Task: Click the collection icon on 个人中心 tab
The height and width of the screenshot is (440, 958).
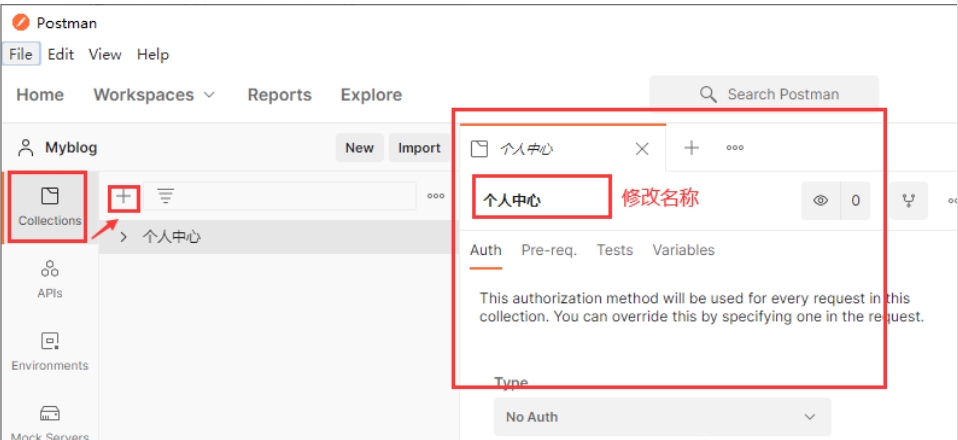Action: 480,148
